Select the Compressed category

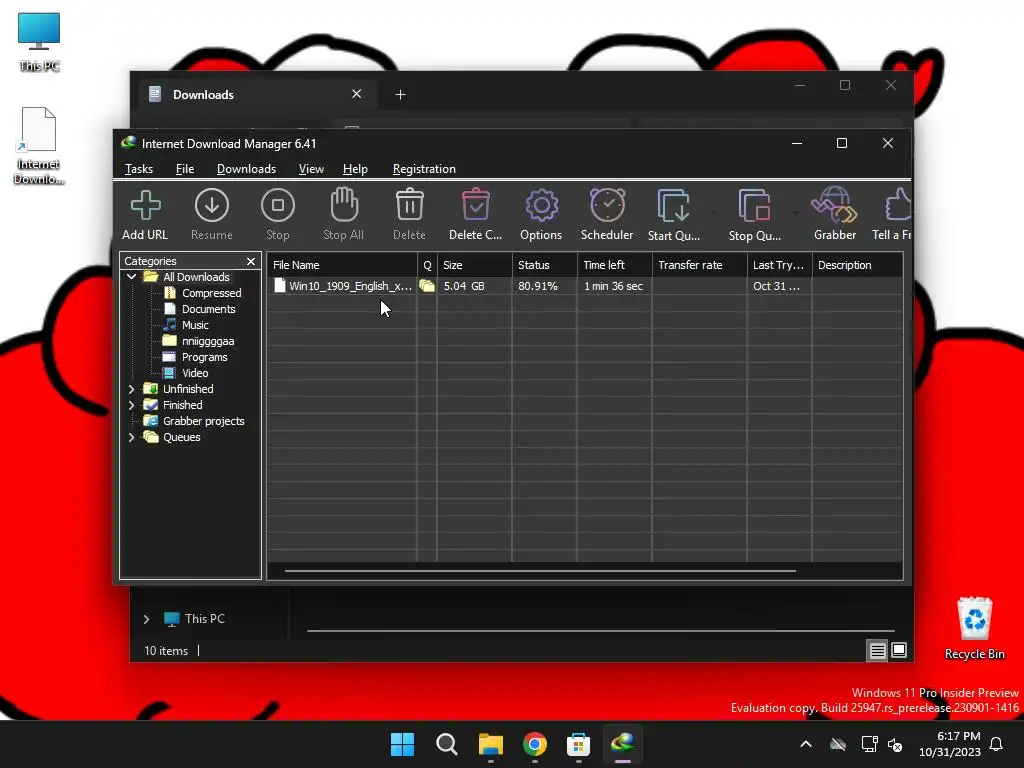pos(211,293)
